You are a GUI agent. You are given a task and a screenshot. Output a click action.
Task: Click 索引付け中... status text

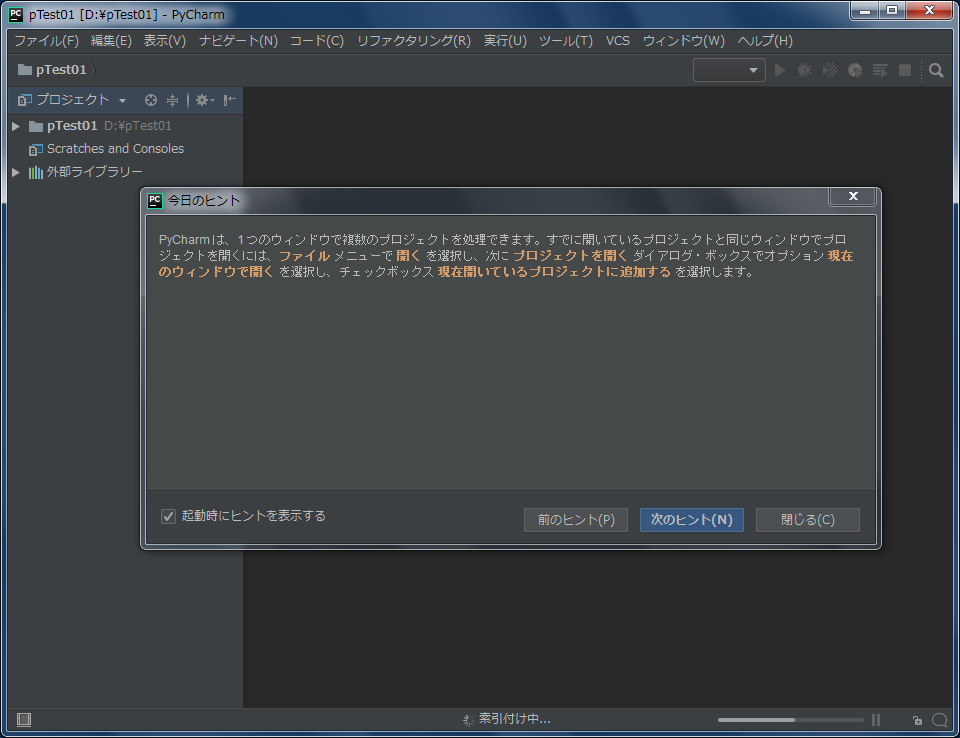coord(514,719)
